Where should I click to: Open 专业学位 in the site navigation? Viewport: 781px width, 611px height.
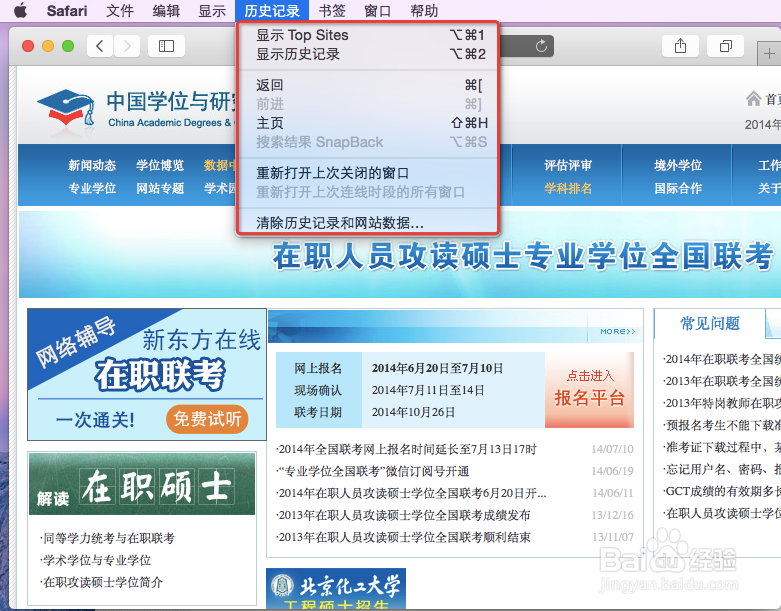pos(92,188)
